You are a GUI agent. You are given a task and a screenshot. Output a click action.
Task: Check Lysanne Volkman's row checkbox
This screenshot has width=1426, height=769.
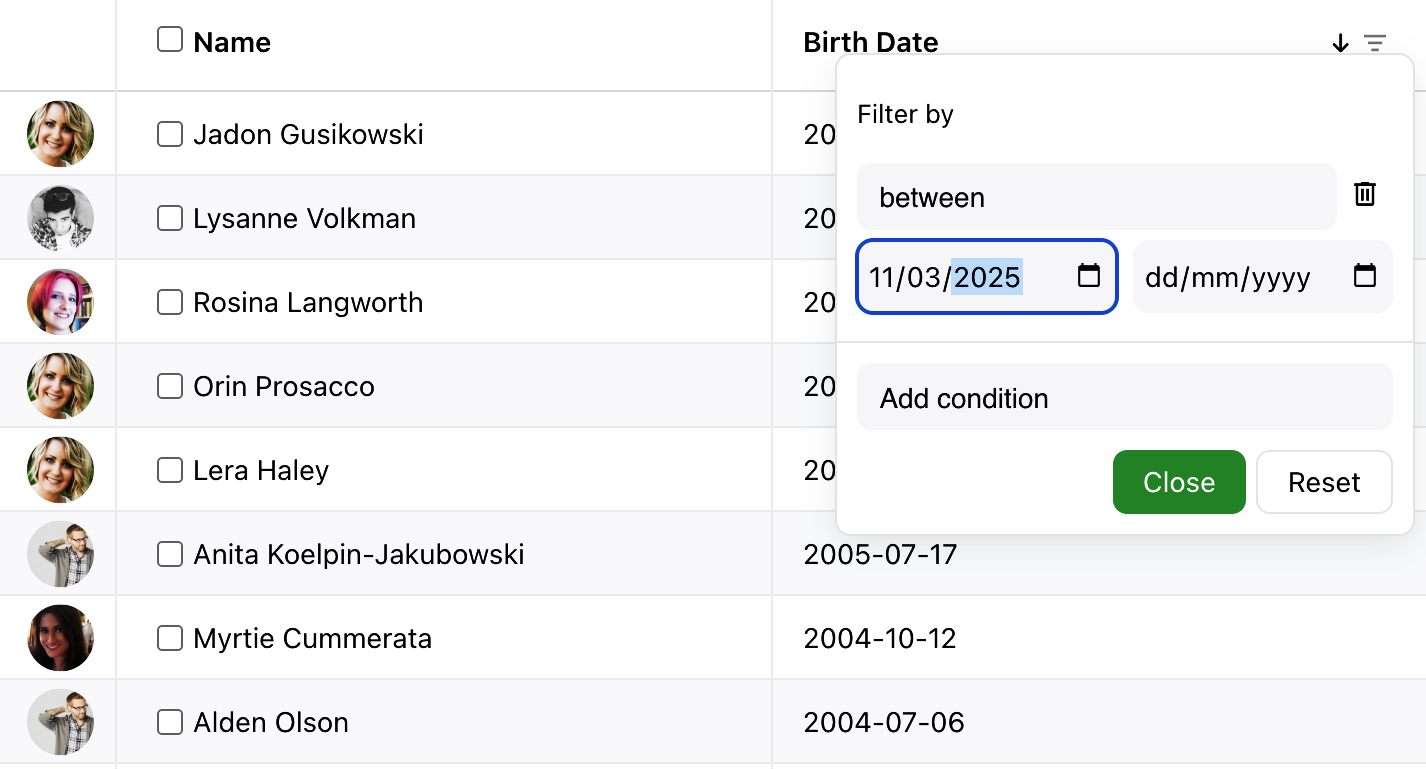click(x=169, y=217)
